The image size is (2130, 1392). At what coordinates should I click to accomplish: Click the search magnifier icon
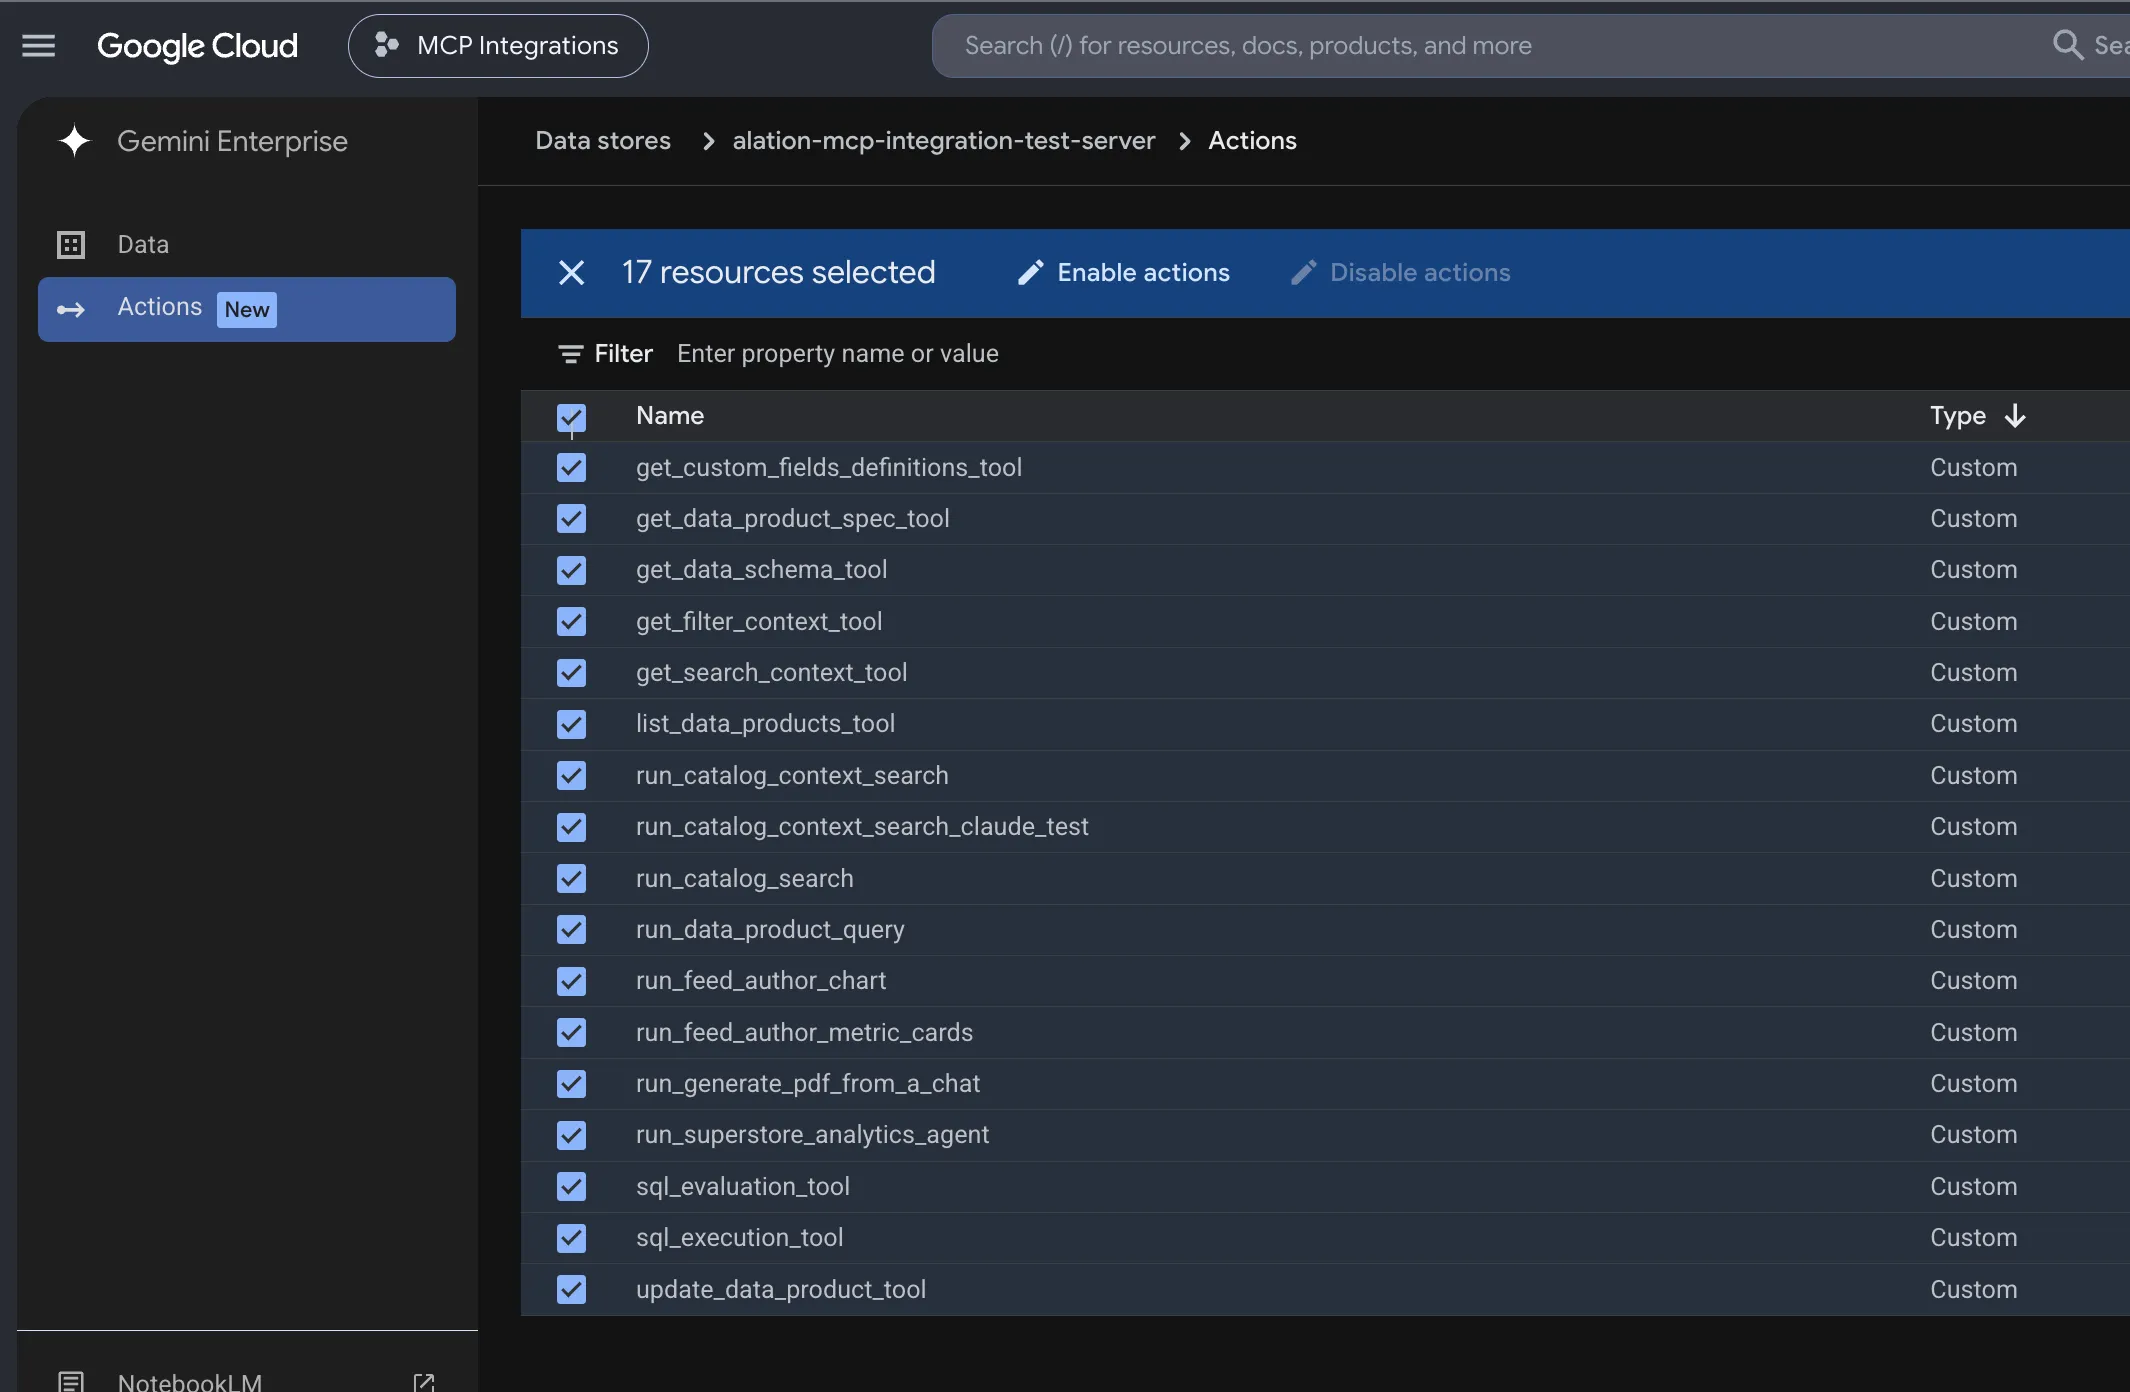click(x=2067, y=45)
